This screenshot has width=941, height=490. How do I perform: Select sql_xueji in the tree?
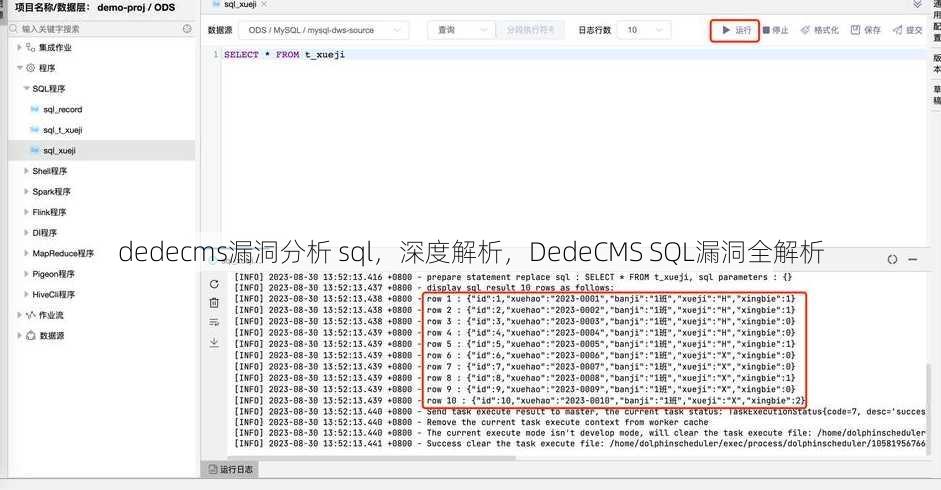(x=59, y=150)
